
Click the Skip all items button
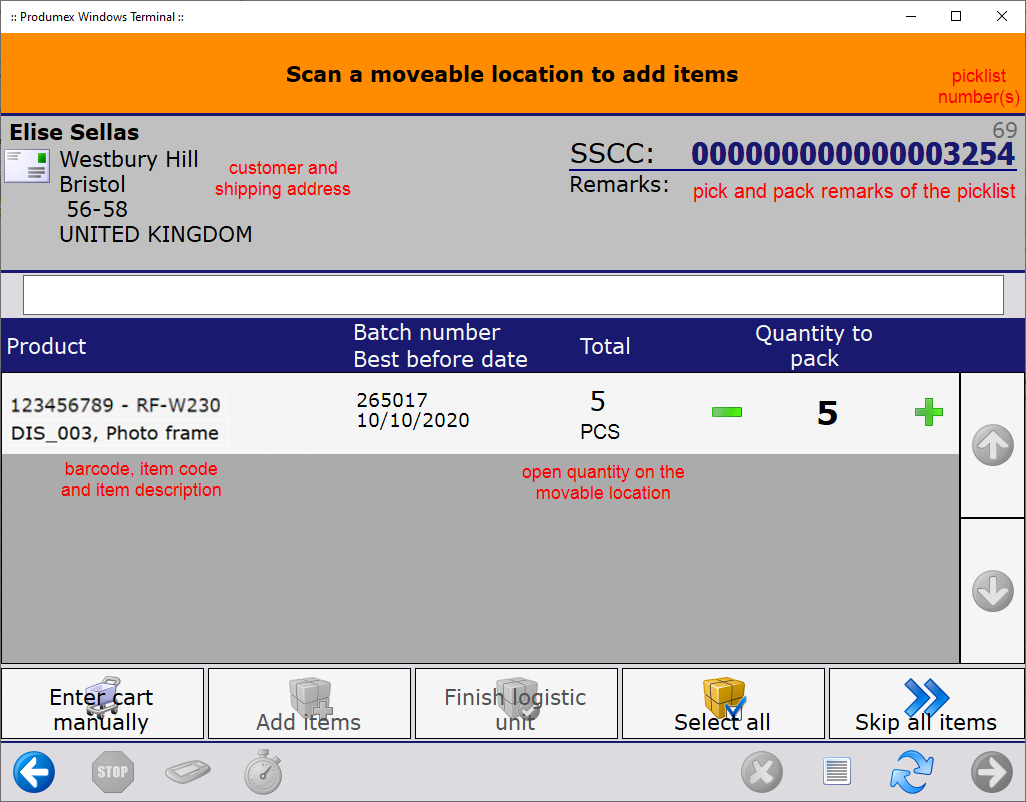[926, 704]
